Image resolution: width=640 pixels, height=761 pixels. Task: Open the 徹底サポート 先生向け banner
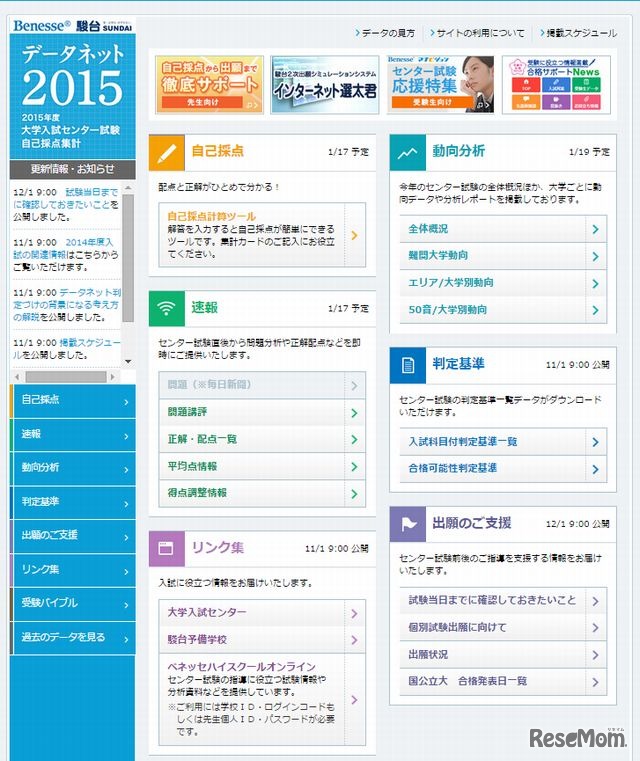coord(209,84)
